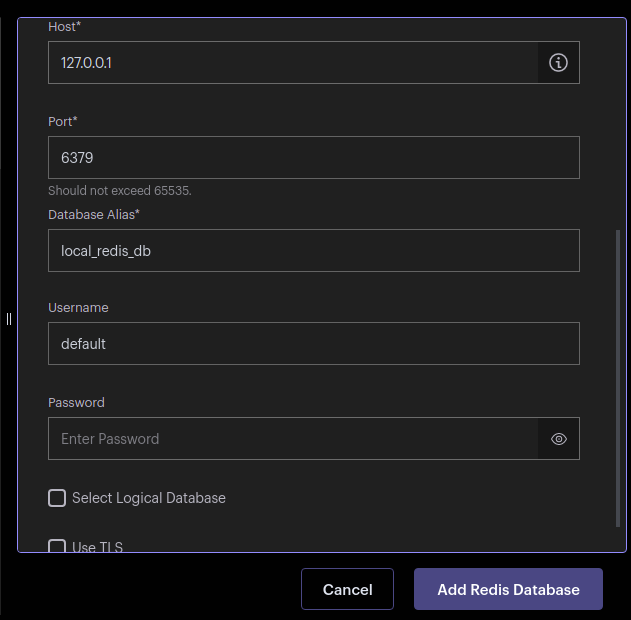Click the 'Port*' label
The height and width of the screenshot is (620, 631).
[x=62, y=122]
